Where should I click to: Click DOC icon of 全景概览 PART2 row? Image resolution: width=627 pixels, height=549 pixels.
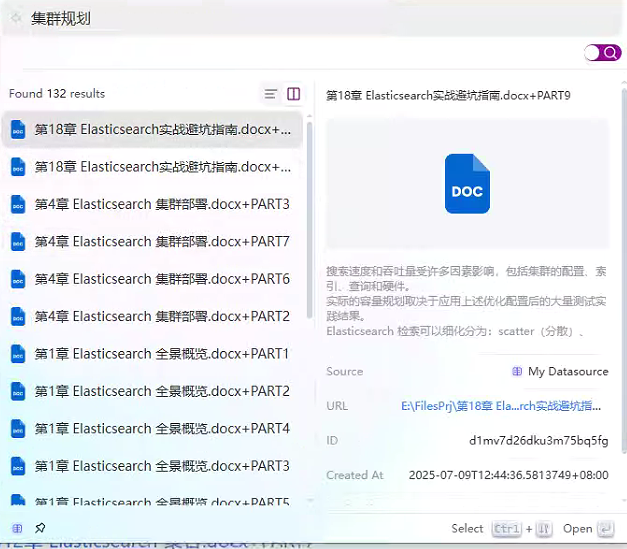point(18,391)
